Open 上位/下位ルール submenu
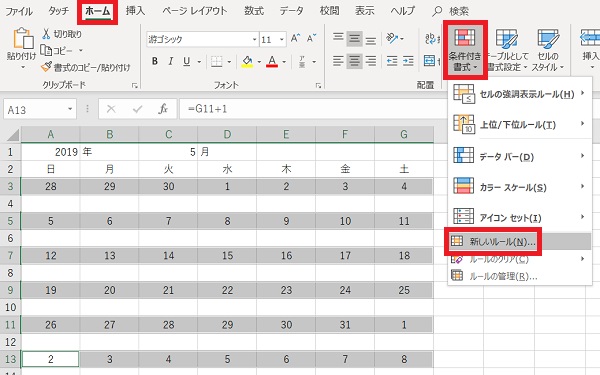 tap(520, 124)
